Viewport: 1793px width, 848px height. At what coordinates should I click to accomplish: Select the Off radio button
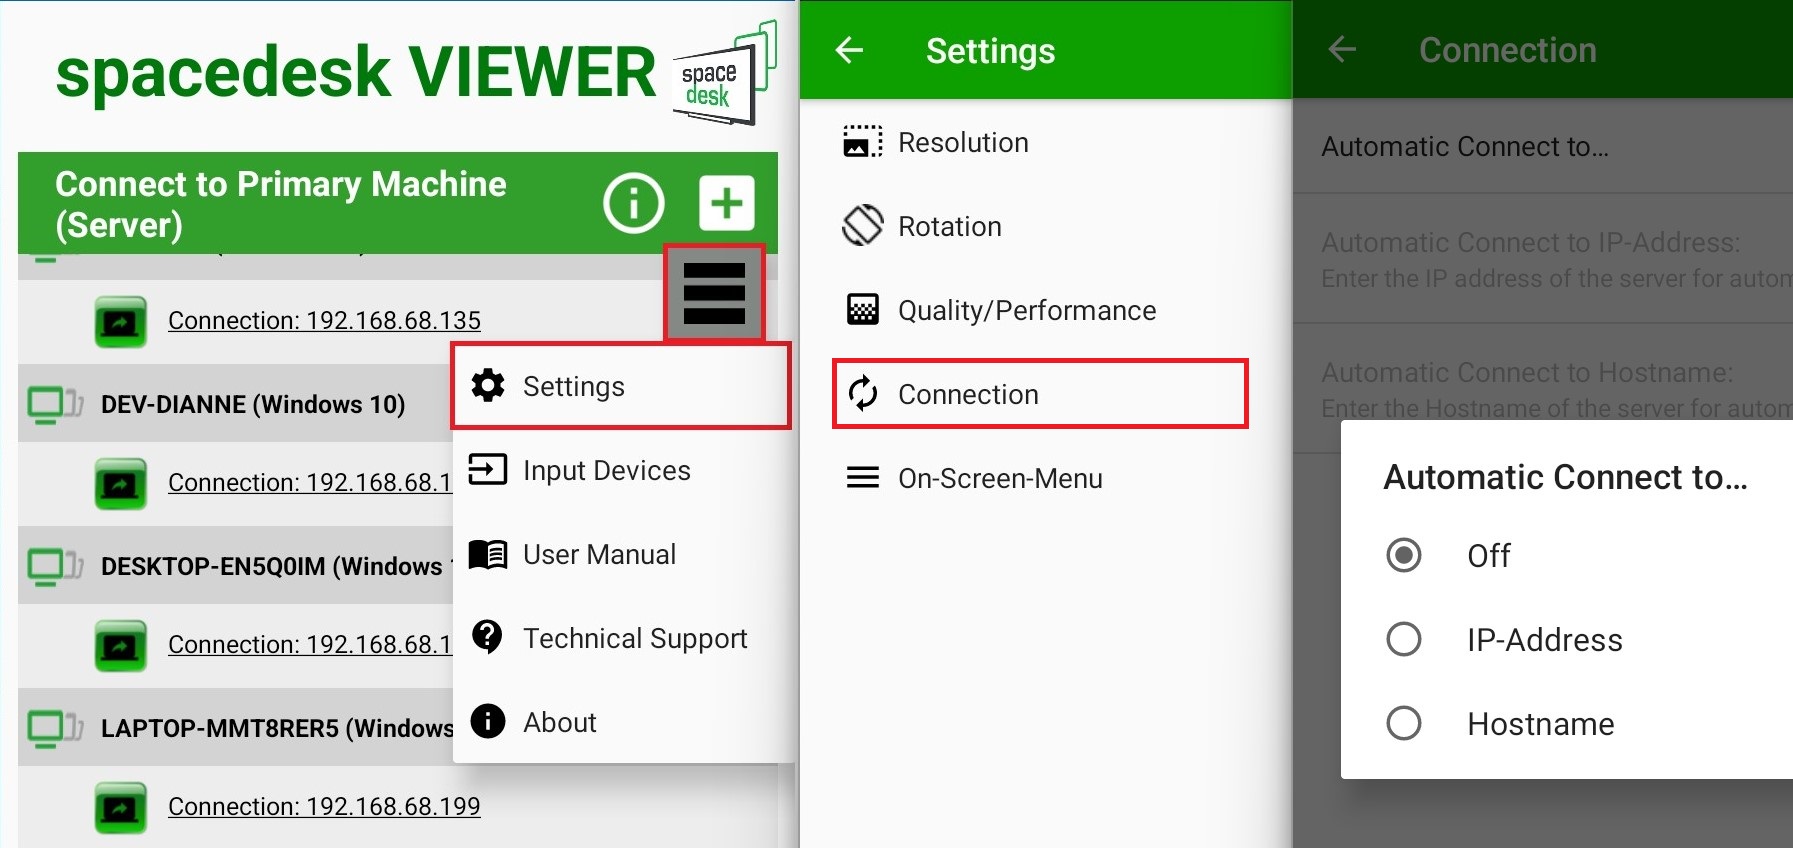point(1404,555)
